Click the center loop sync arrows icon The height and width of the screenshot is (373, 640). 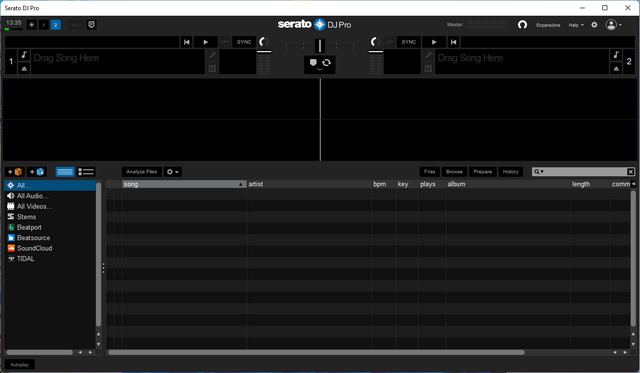pyautogui.click(x=326, y=62)
